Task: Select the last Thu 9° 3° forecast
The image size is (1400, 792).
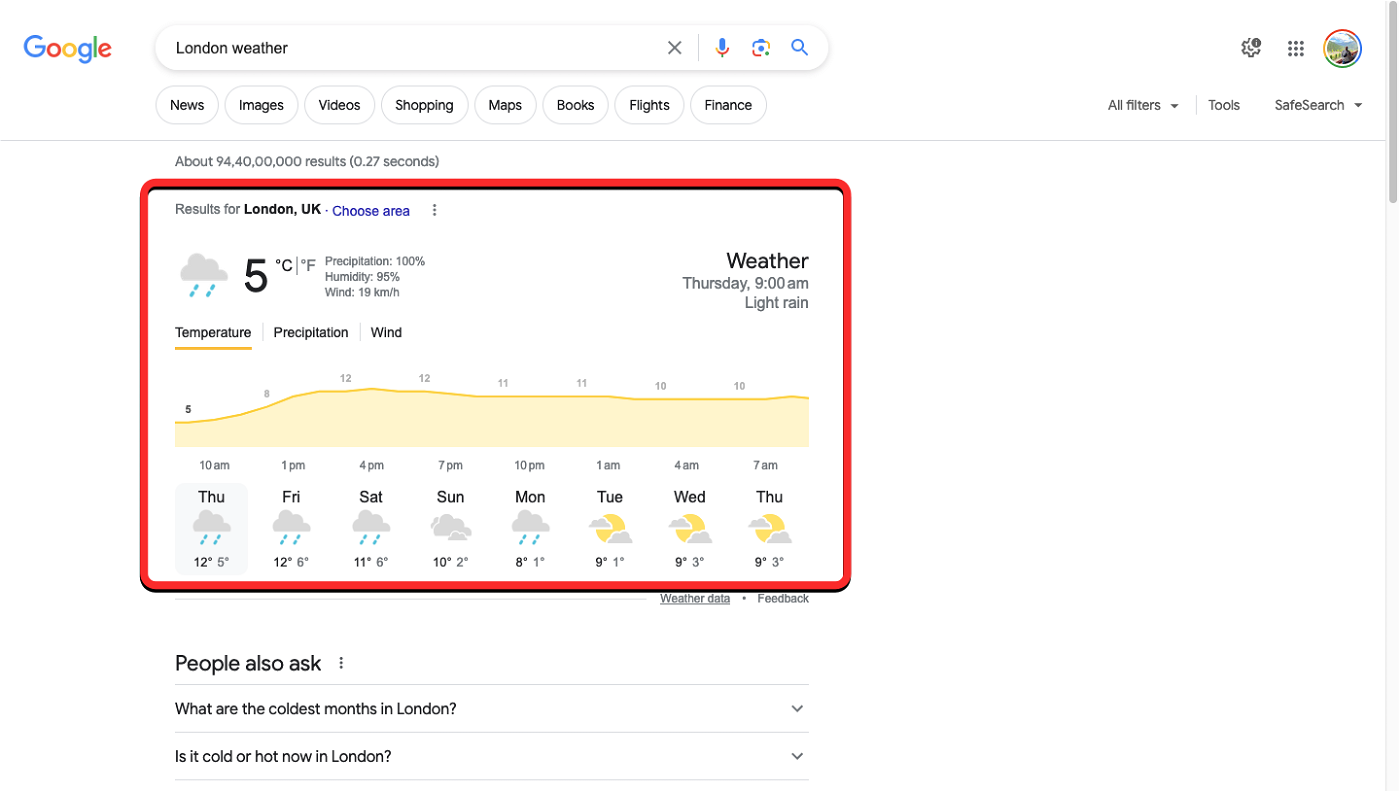Action: (770, 529)
